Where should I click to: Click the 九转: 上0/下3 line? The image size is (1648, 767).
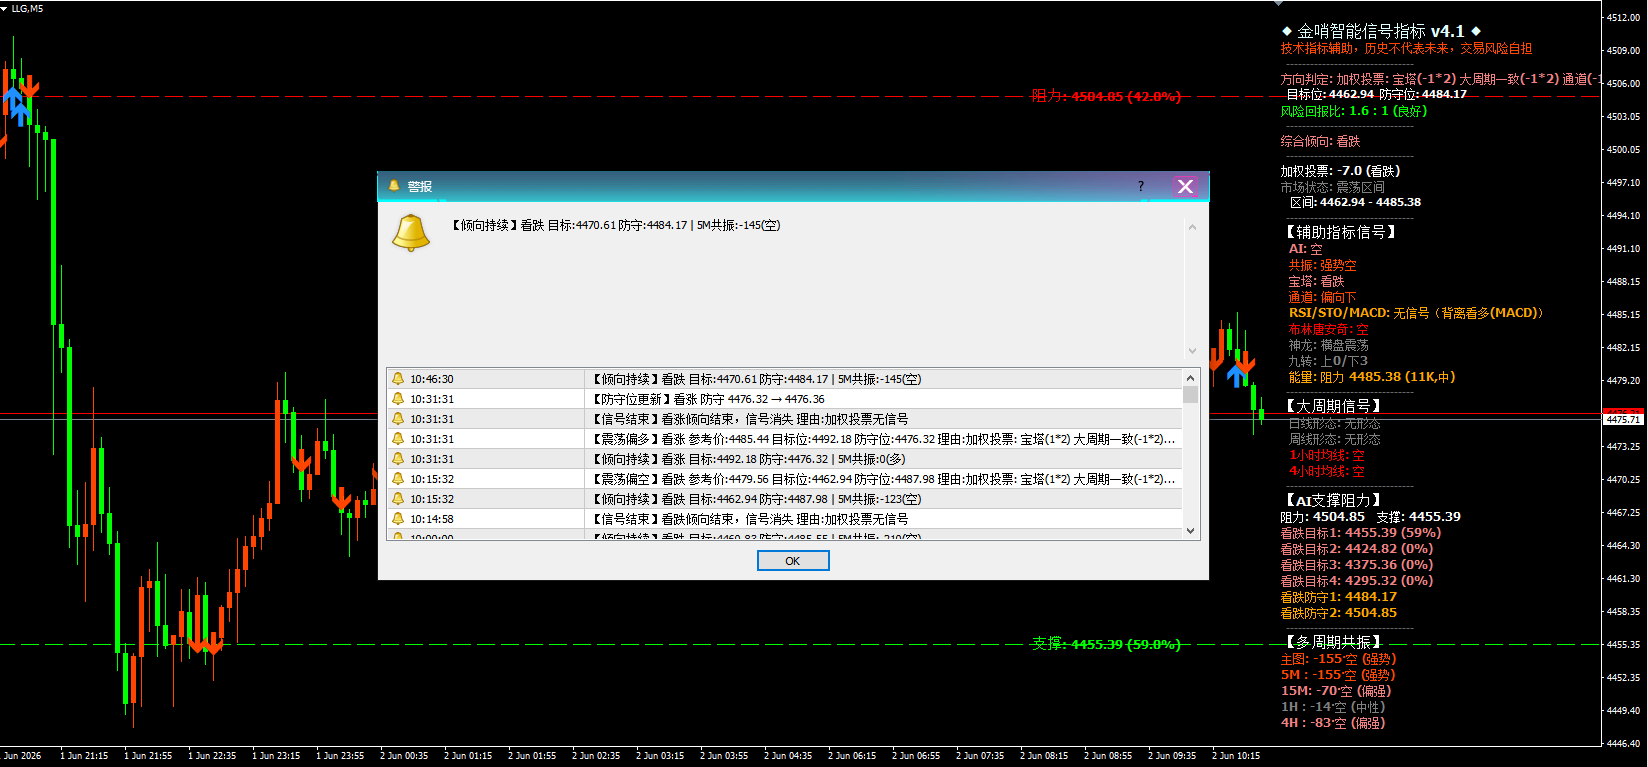coord(1328,361)
